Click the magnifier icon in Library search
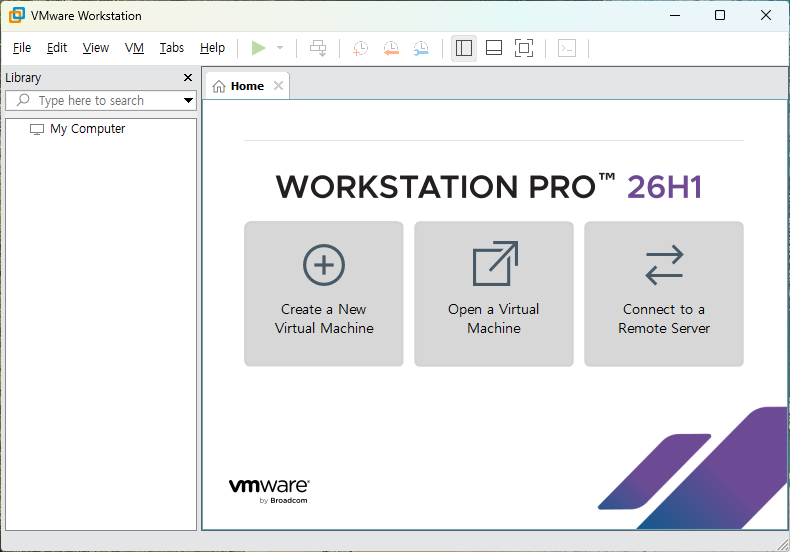 point(23,100)
